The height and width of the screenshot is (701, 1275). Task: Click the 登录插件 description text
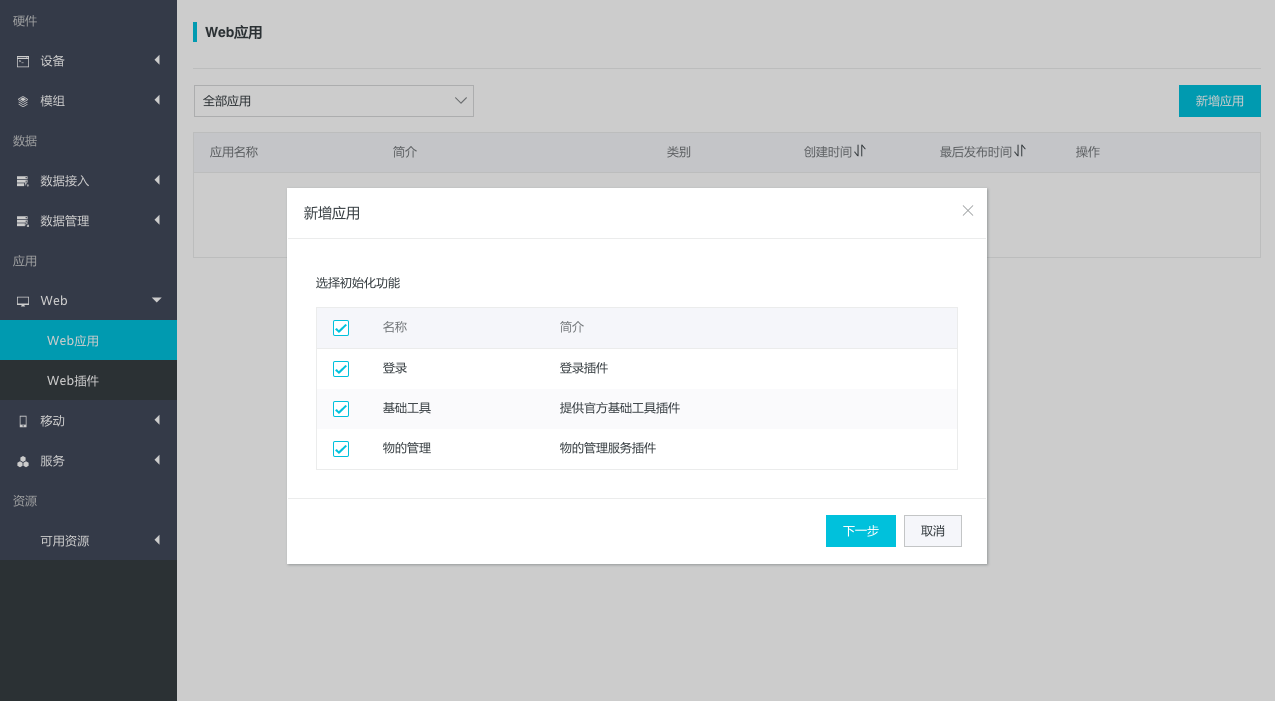coord(584,368)
